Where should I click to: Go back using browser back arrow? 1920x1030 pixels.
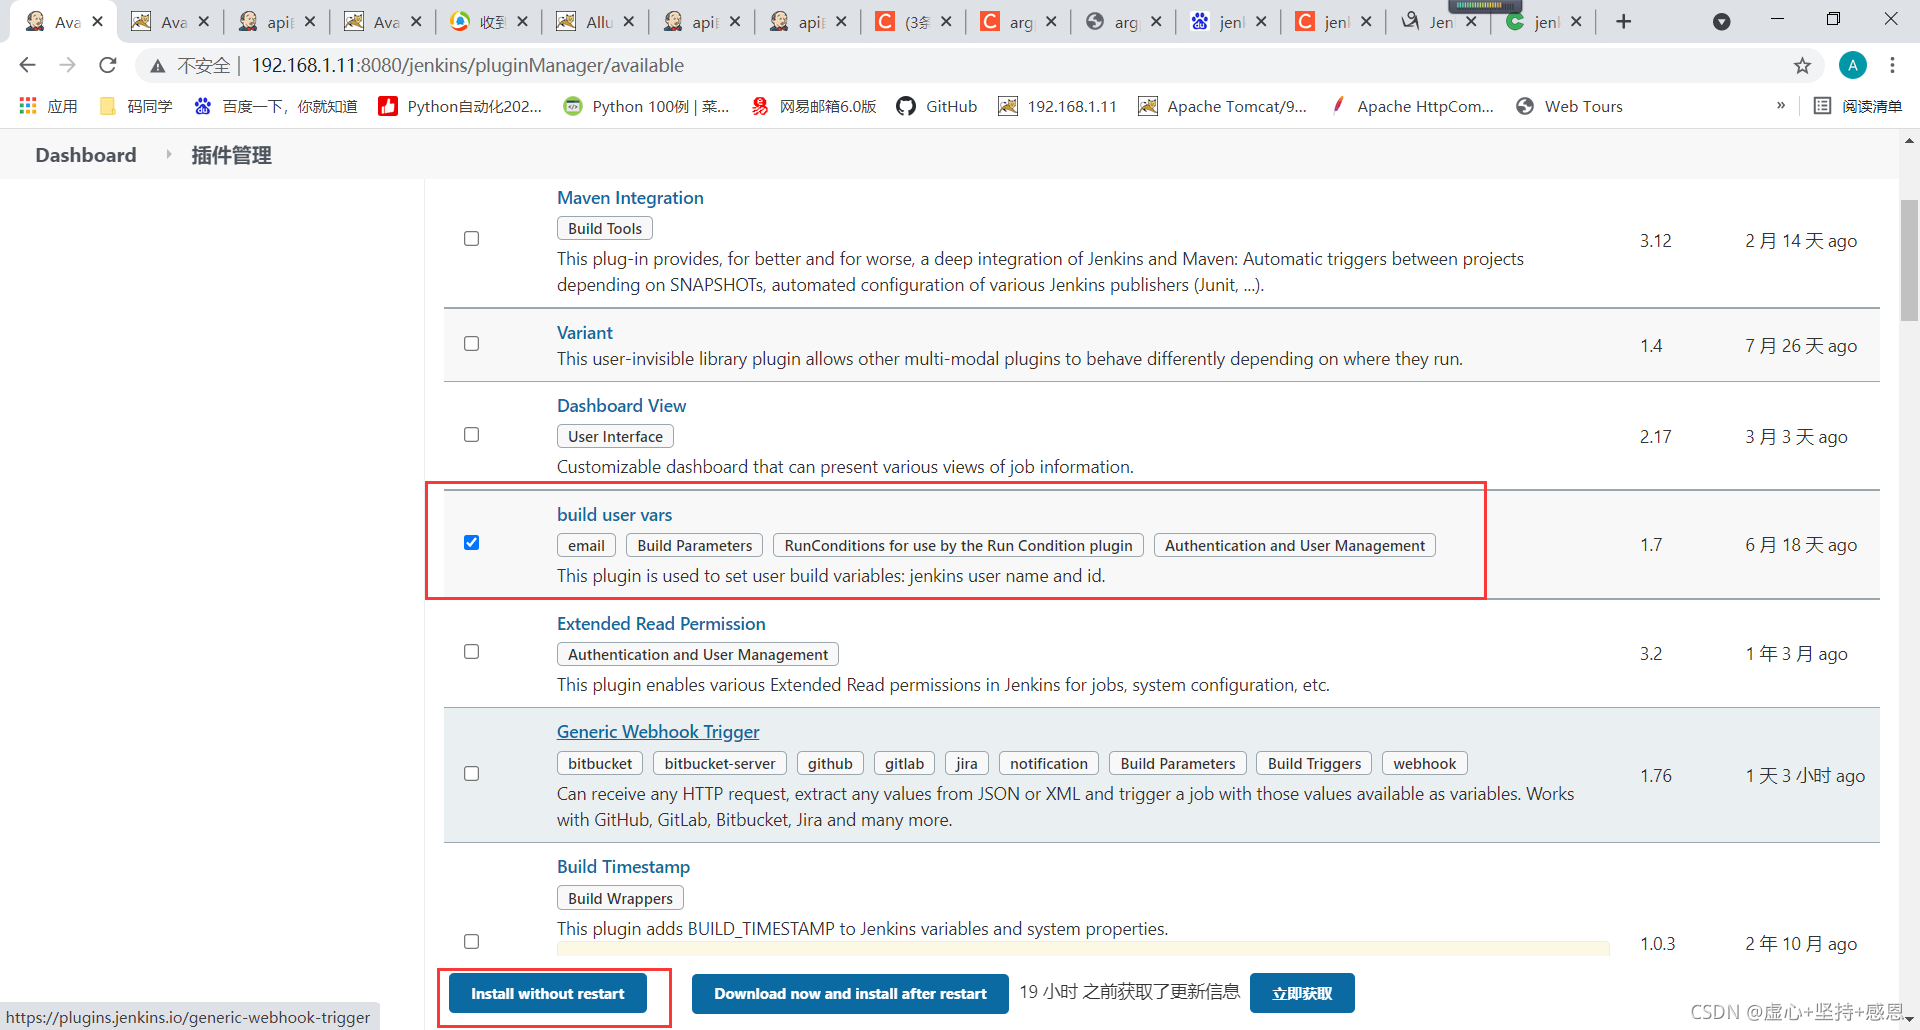(x=27, y=65)
